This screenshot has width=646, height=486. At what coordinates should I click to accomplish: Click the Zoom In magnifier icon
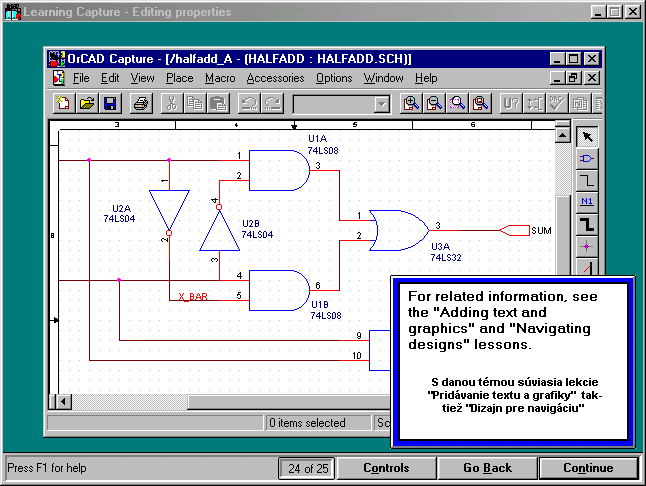(410, 103)
